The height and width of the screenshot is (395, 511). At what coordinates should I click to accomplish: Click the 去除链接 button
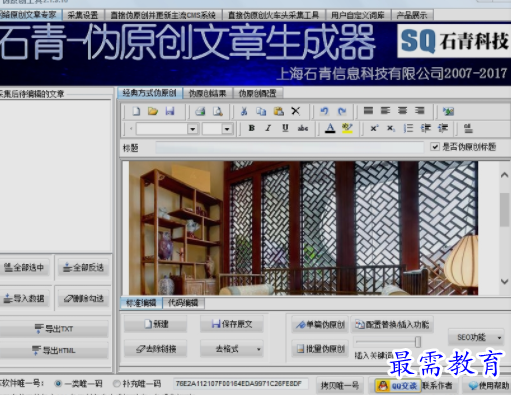pos(156,349)
